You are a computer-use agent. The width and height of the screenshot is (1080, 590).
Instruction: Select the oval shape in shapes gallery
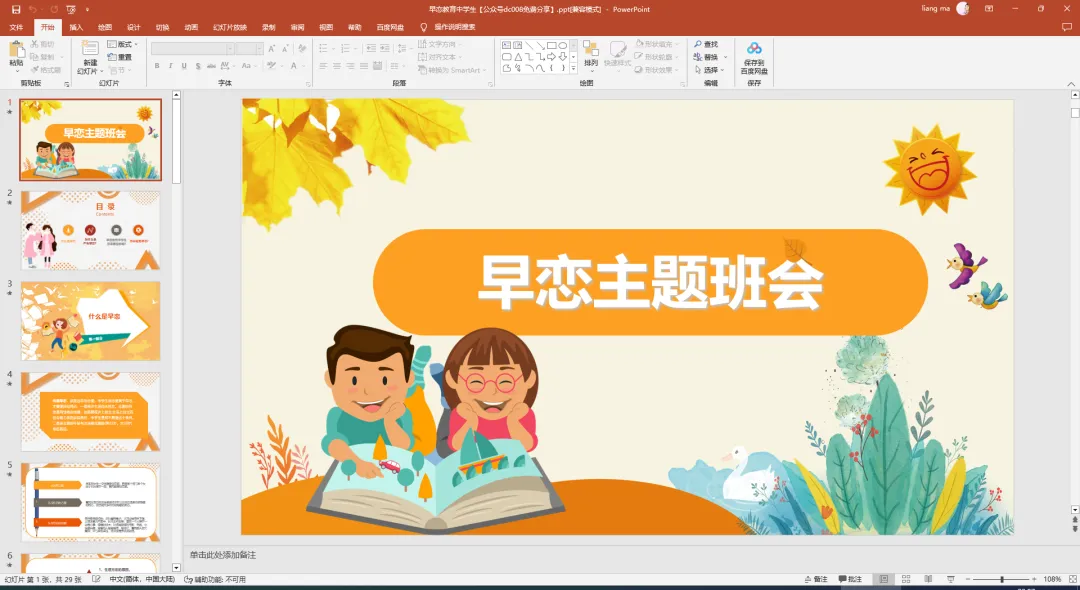pos(563,45)
